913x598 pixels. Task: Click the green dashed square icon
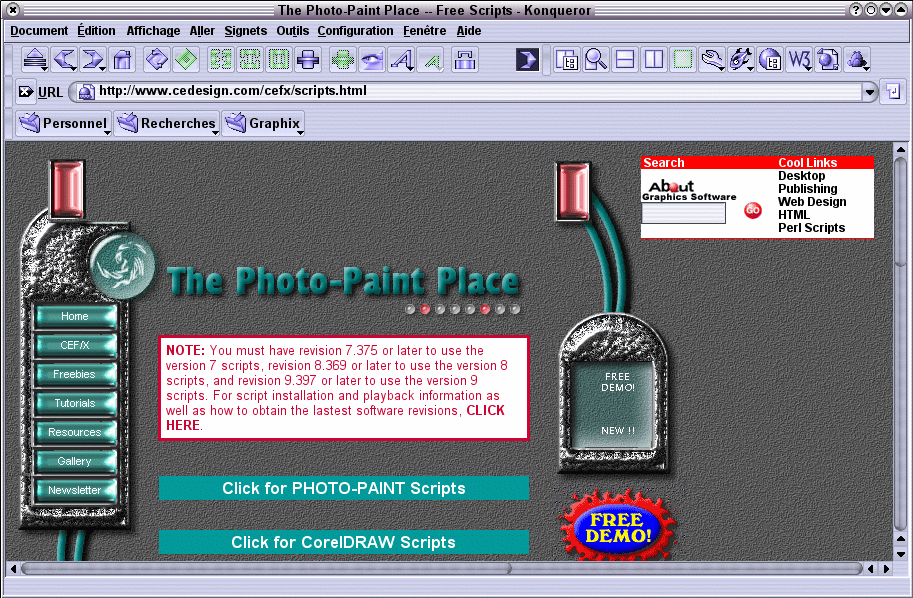pos(683,59)
